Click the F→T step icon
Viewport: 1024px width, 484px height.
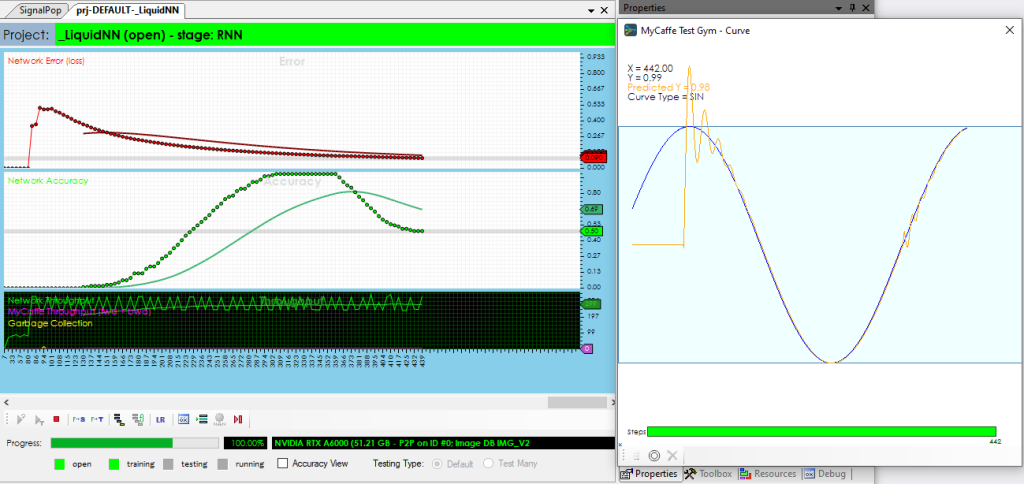click(x=96, y=420)
